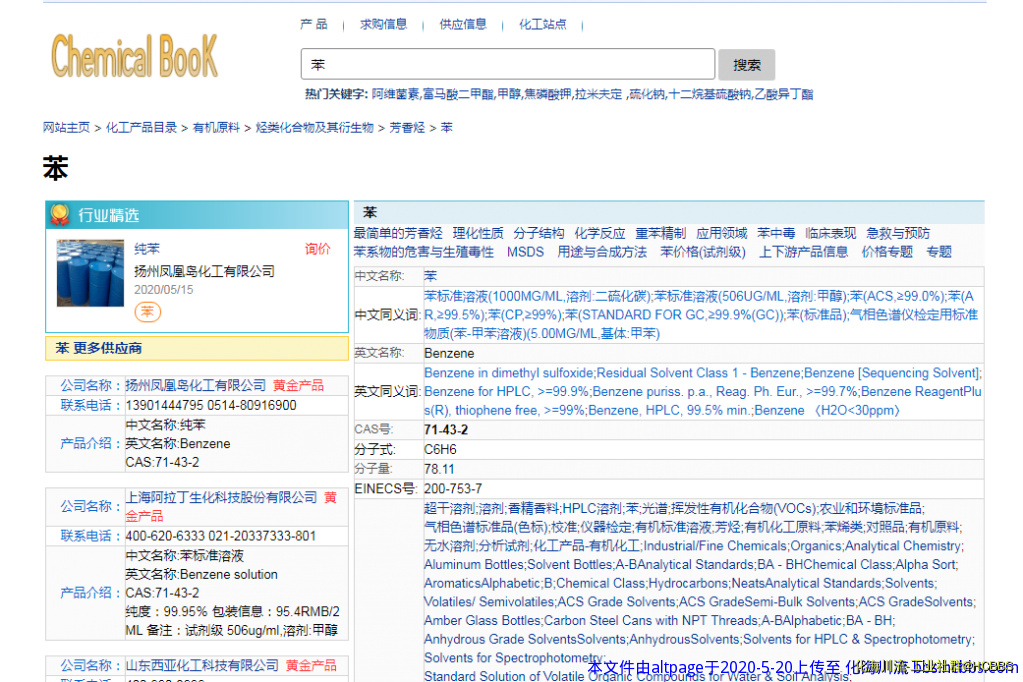This screenshot has height=682, width=1023.
Task: Jump to 理化性质 section
Action: (478, 233)
